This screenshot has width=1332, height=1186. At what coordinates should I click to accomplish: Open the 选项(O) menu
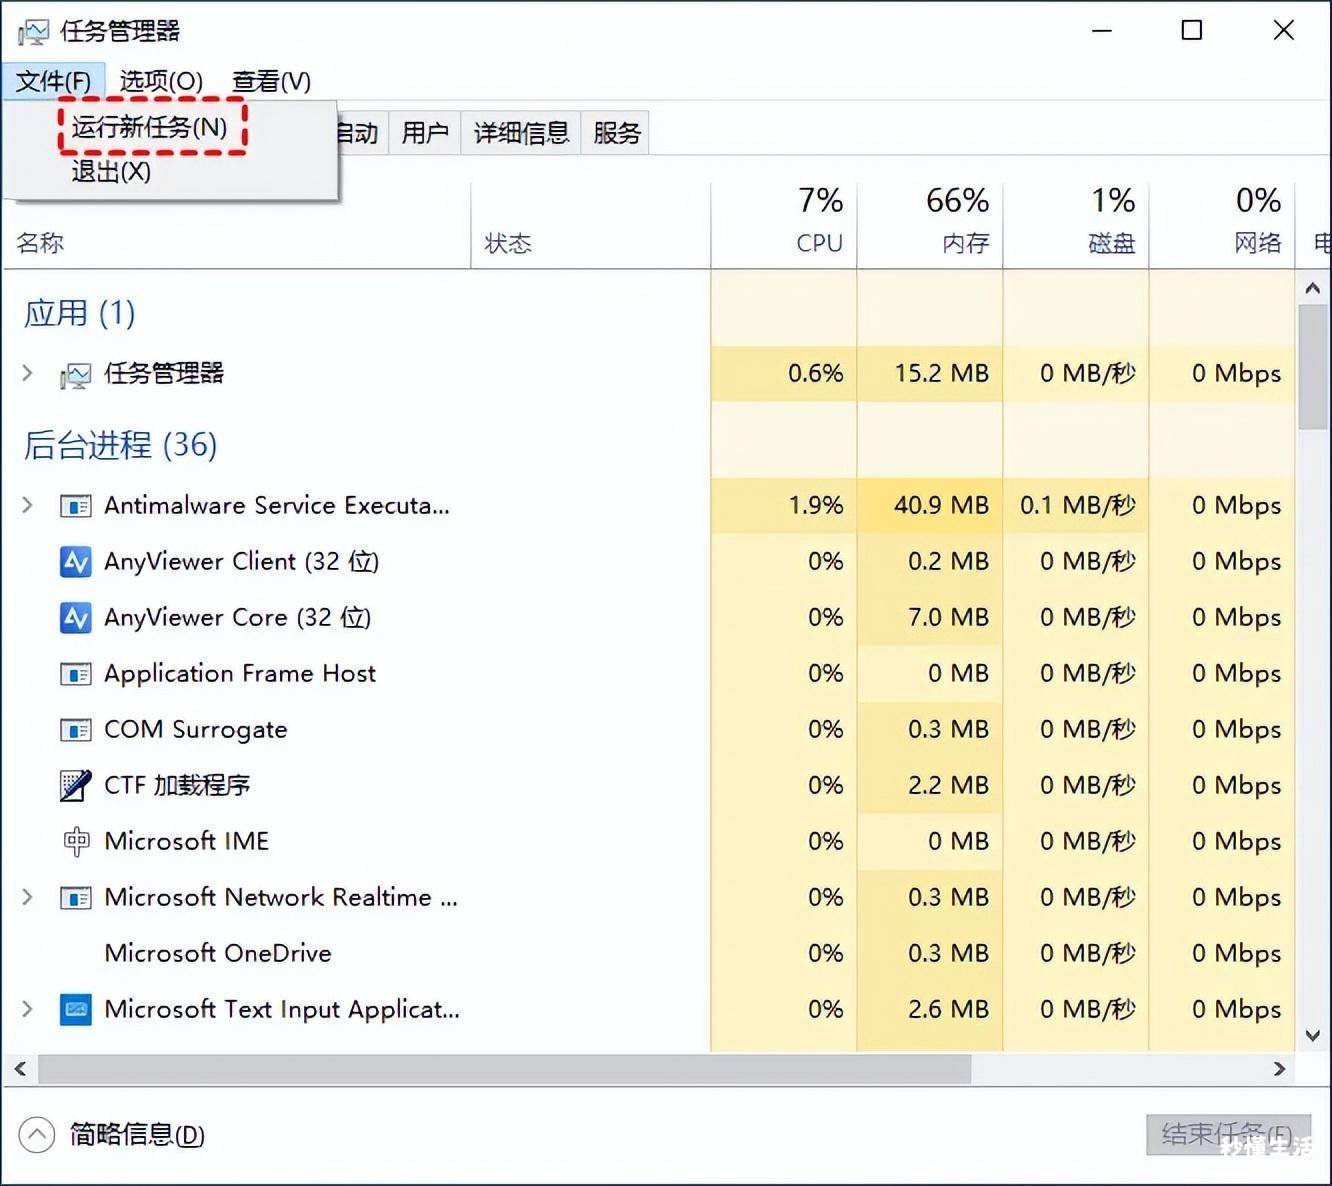[161, 81]
